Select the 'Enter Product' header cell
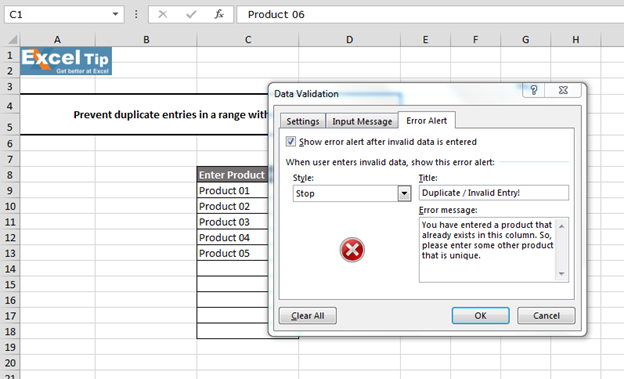This screenshot has height=379, width=624. coord(232,175)
